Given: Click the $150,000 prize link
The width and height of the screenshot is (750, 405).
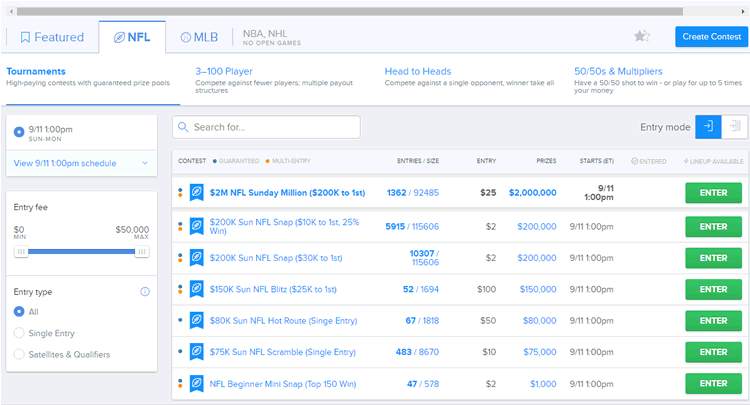Looking at the screenshot, I should [538, 289].
